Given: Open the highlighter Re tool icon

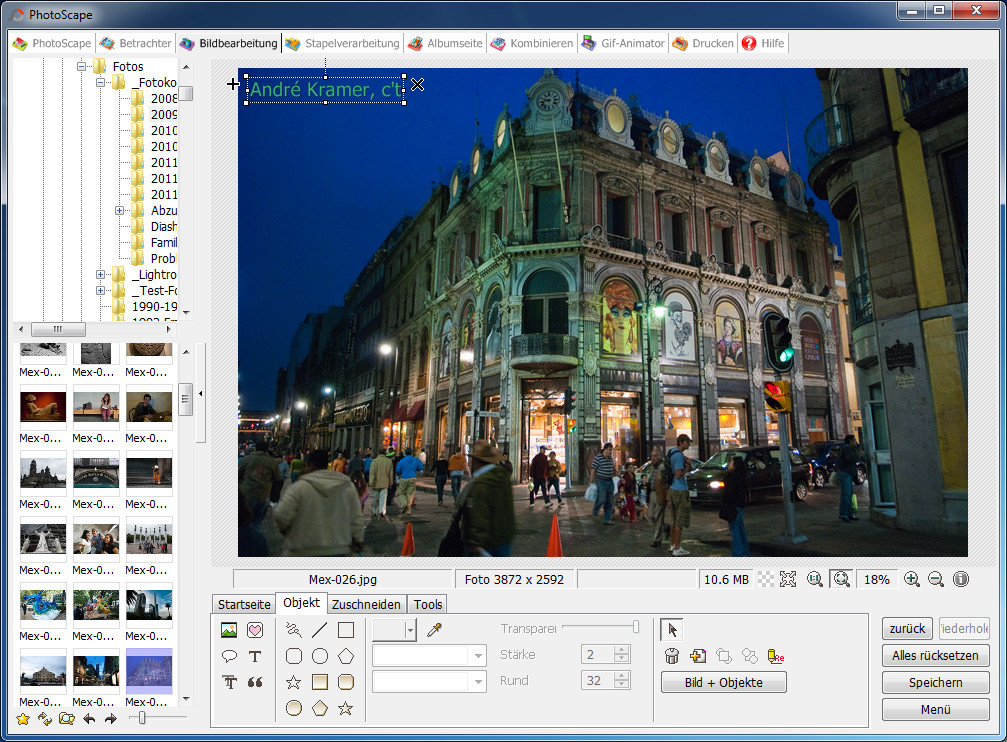Looking at the screenshot, I should tap(776, 656).
